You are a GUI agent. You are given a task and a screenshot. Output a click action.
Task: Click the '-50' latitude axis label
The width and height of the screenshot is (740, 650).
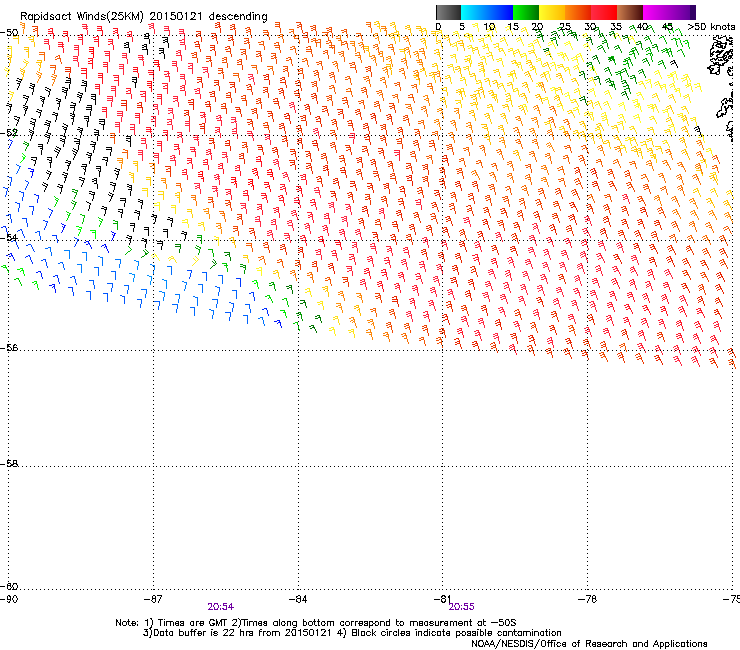[x=9, y=33]
